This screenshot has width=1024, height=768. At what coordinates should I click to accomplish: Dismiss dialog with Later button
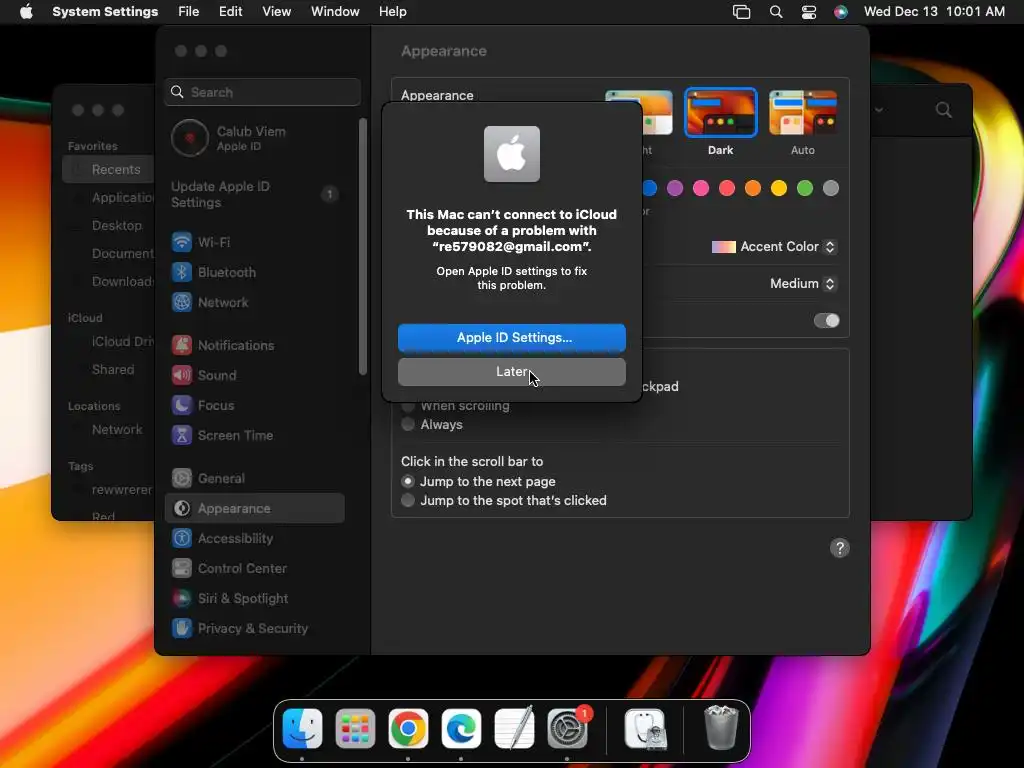click(x=512, y=372)
